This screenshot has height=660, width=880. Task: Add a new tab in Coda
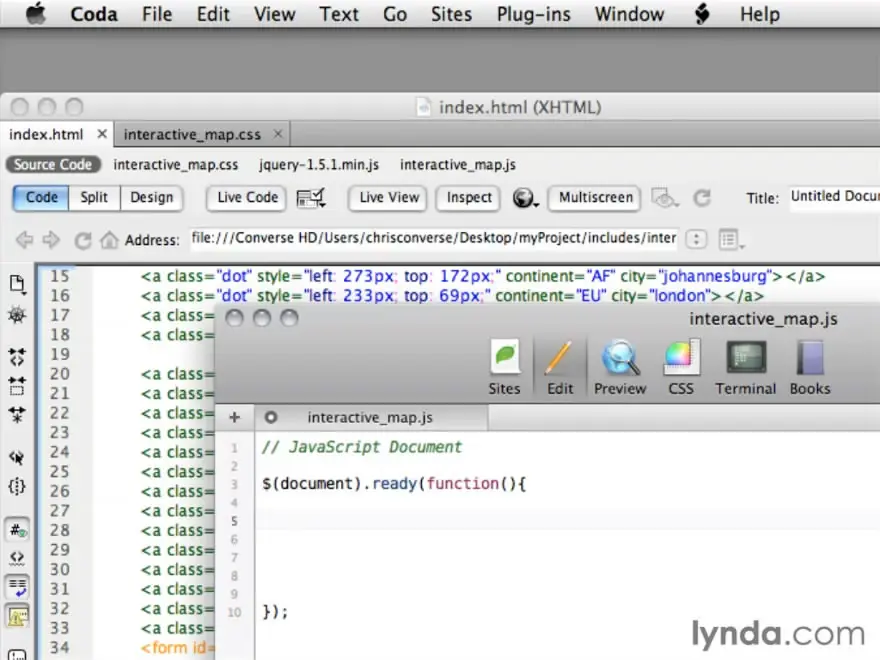point(235,418)
